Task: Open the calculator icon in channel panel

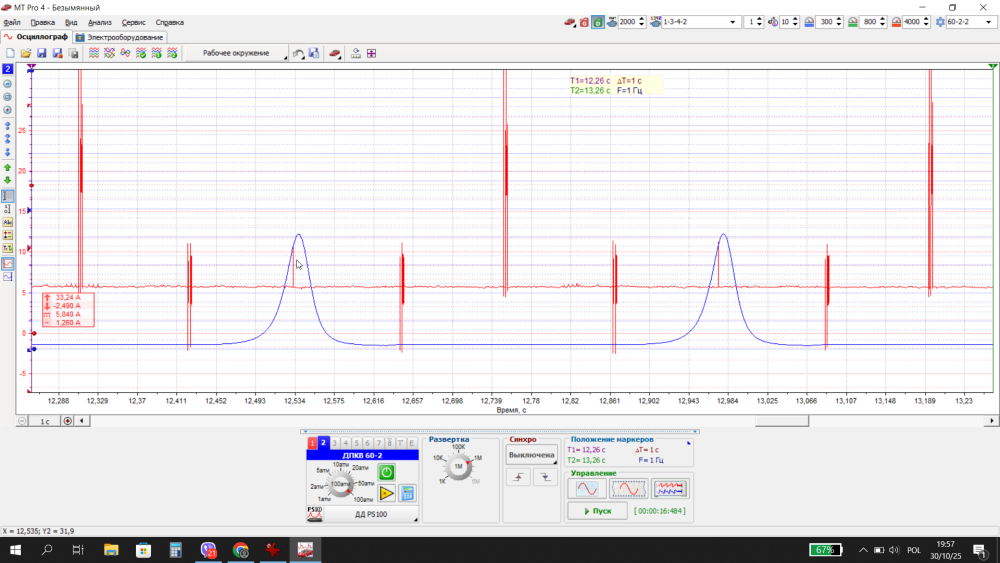Action: 407,493
